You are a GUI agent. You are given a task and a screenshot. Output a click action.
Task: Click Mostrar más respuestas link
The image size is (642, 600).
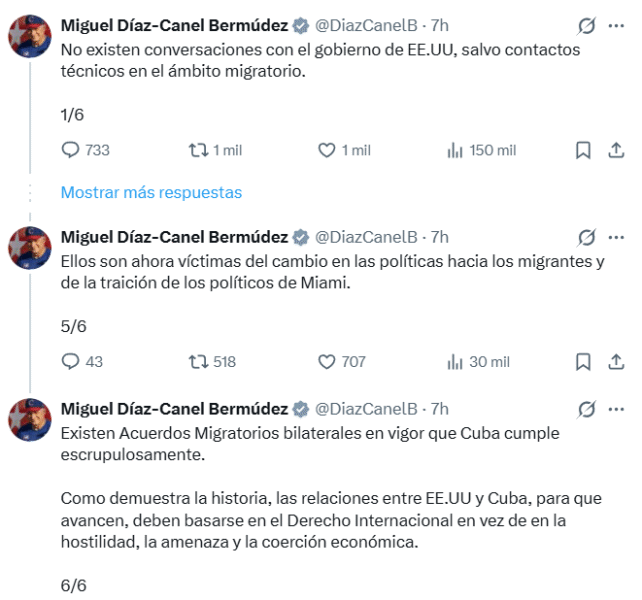tap(151, 192)
